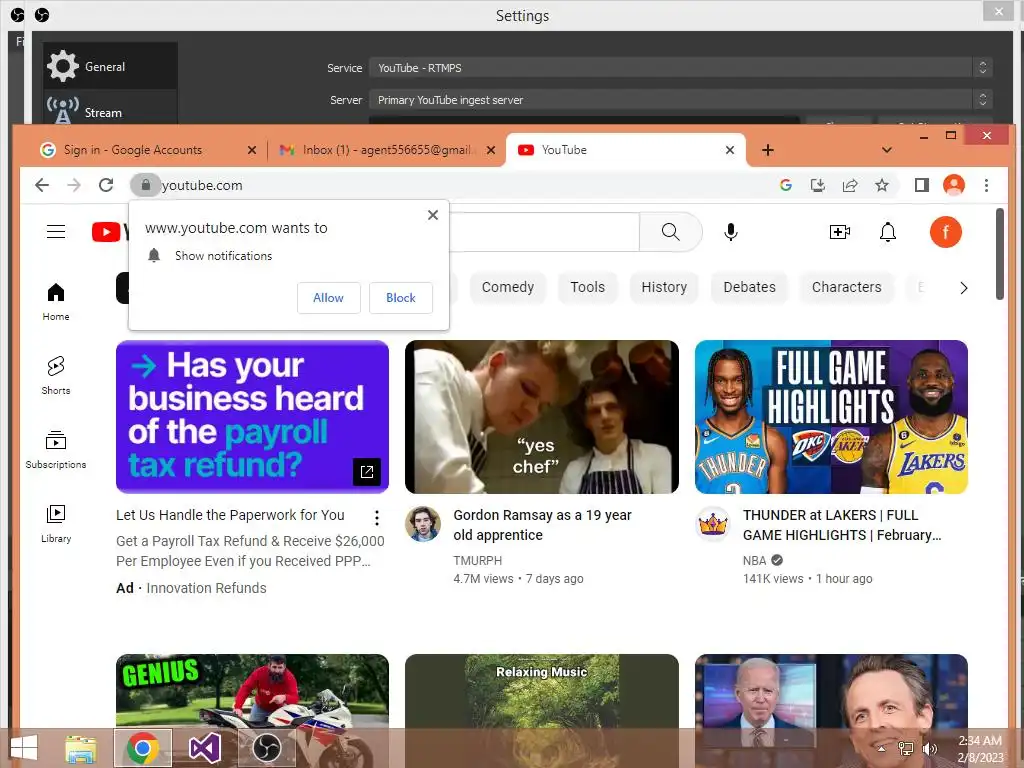The height and width of the screenshot is (768, 1024).
Task: Allow YouTube notifications
Action: (328, 298)
